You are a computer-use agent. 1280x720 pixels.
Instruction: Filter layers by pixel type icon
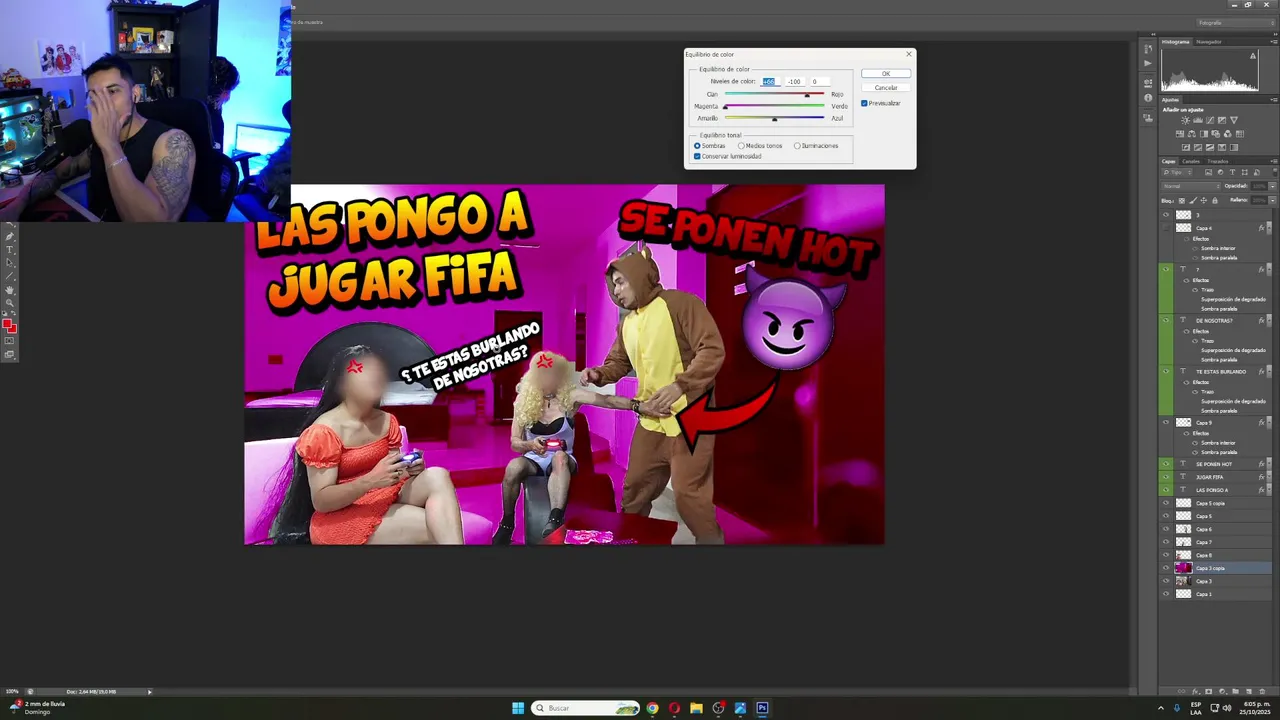point(1208,172)
